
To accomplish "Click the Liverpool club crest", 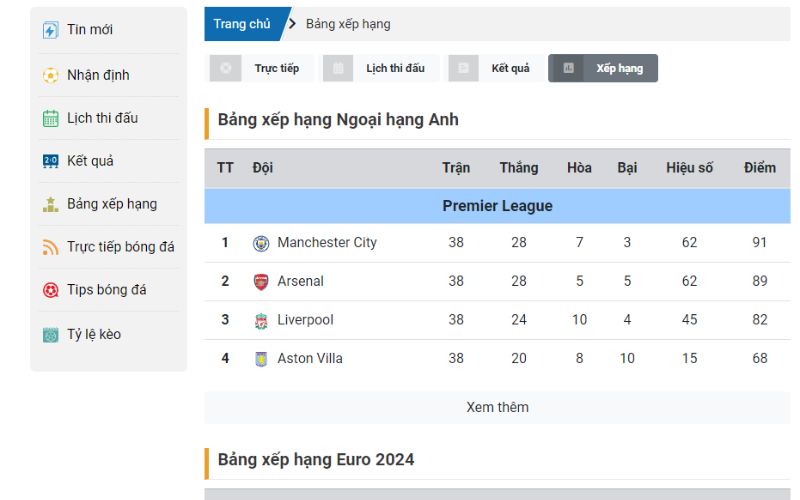I will click(x=261, y=321).
